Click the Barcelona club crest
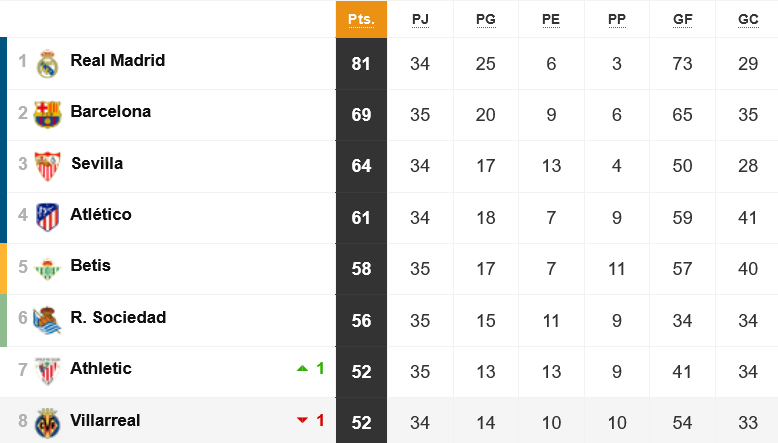The width and height of the screenshot is (778, 443). click(x=48, y=115)
